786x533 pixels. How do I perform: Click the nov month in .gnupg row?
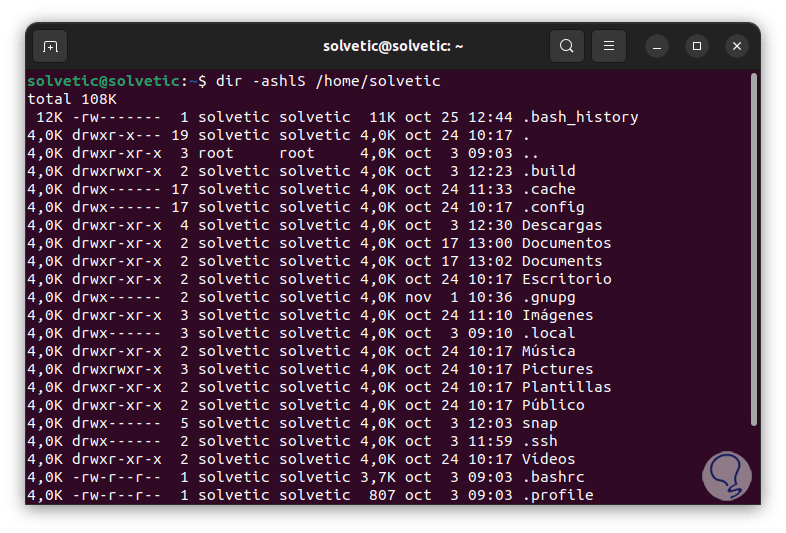pyautogui.click(x=418, y=297)
